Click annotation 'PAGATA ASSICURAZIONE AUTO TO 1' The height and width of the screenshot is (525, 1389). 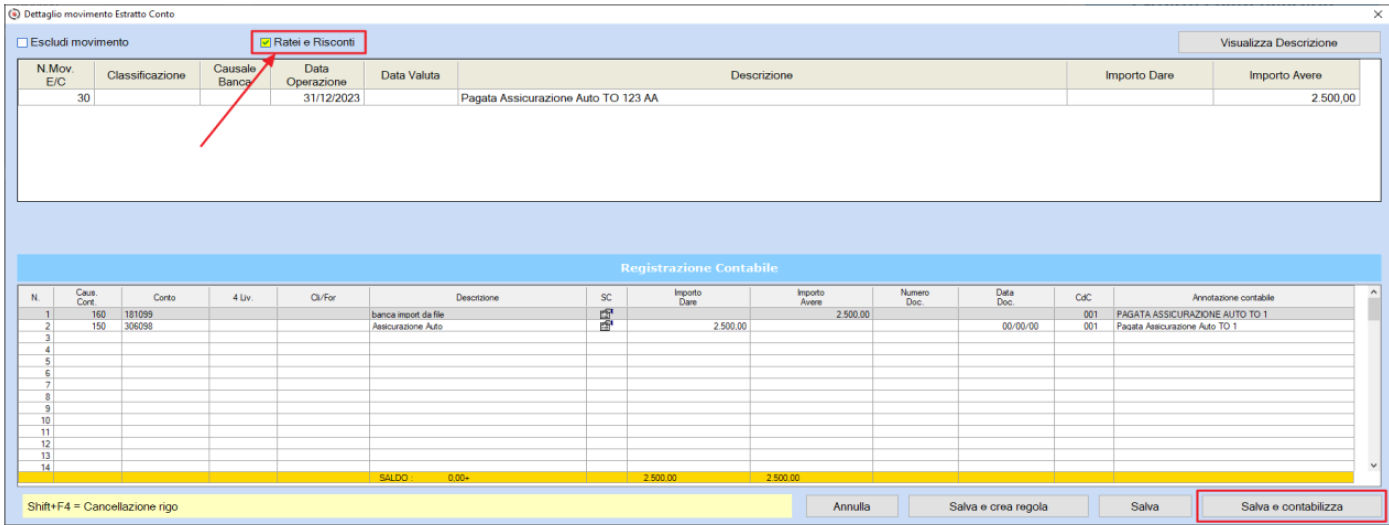click(x=1240, y=314)
